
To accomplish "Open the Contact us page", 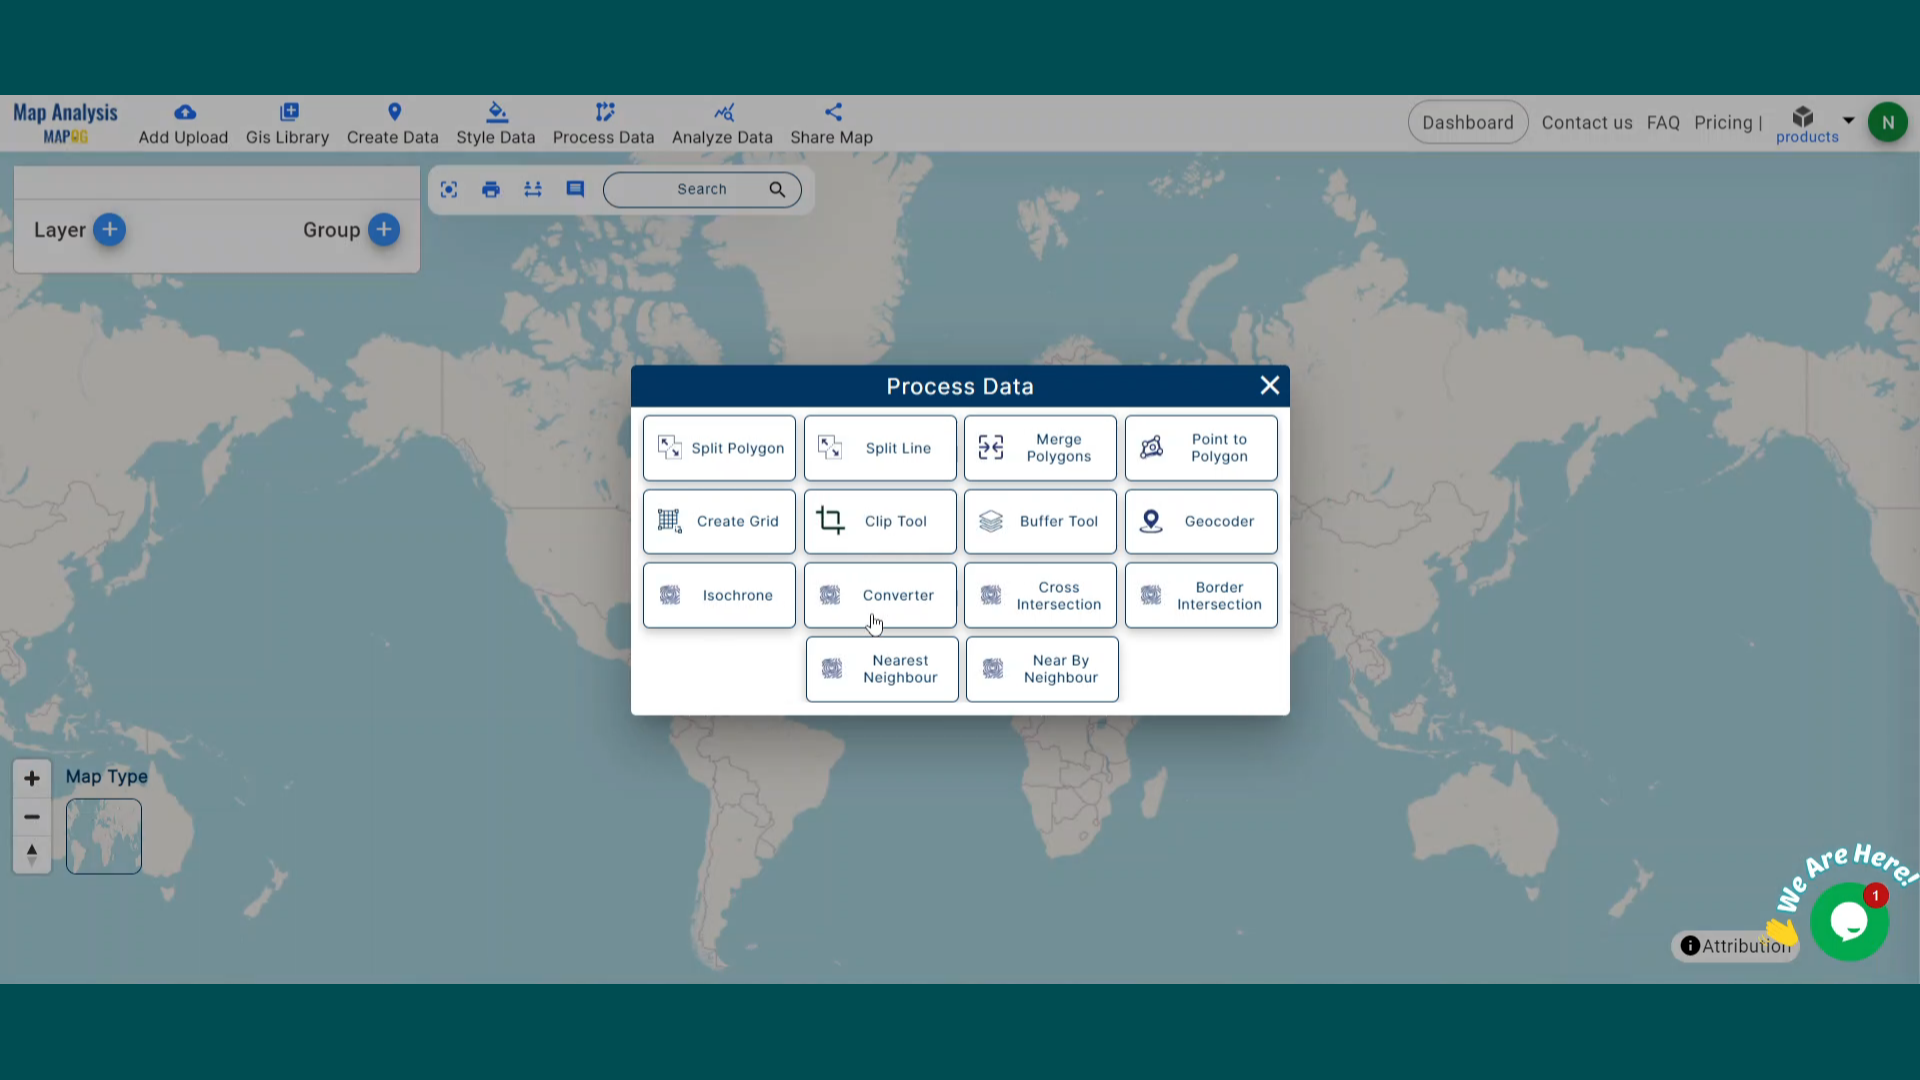I will point(1587,122).
